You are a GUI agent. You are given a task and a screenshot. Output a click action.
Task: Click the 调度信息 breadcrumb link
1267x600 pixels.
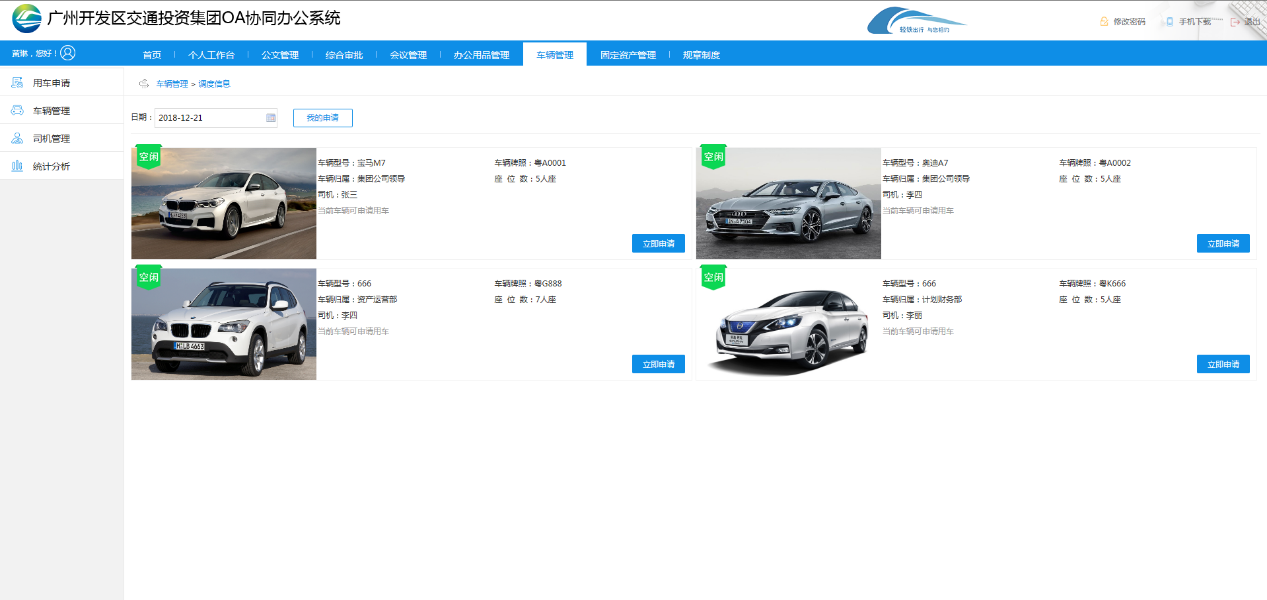(214, 84)
